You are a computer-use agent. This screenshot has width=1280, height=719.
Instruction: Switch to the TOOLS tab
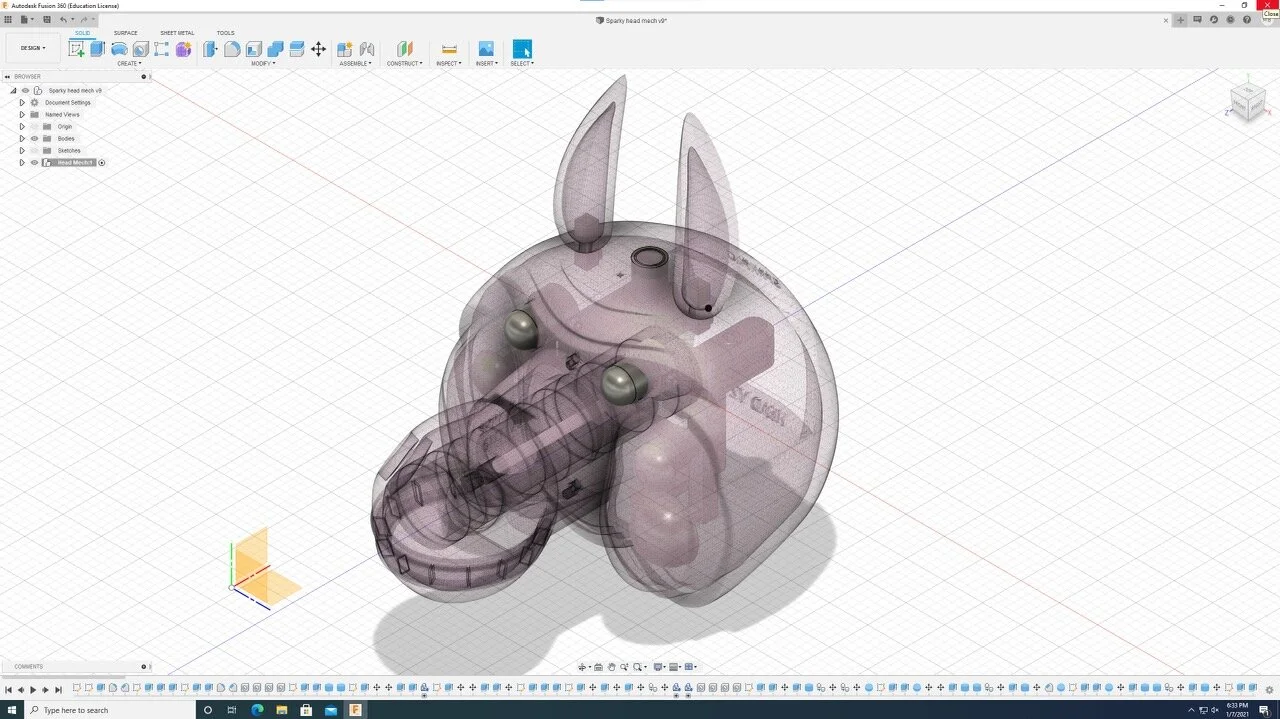[226, 33]
